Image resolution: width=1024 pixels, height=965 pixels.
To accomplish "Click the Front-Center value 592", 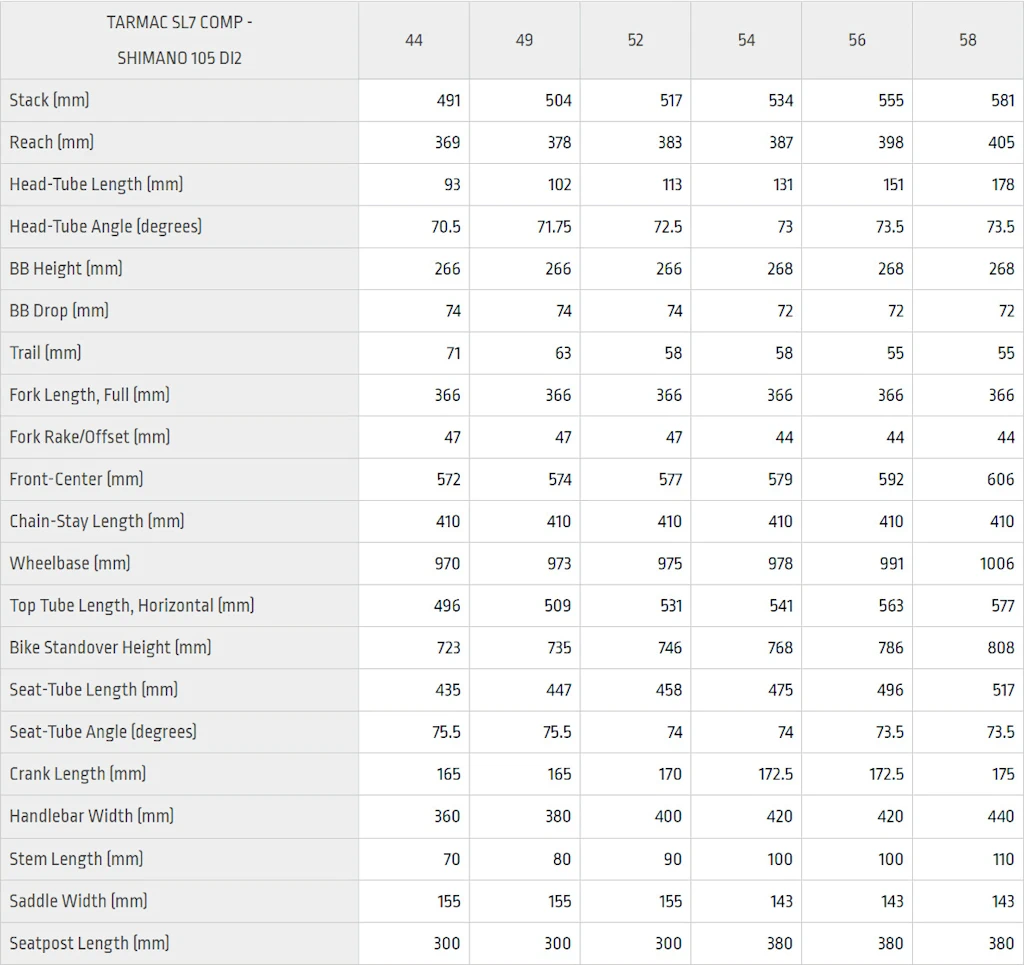I will pyautogui.click(x=890, y=479).
